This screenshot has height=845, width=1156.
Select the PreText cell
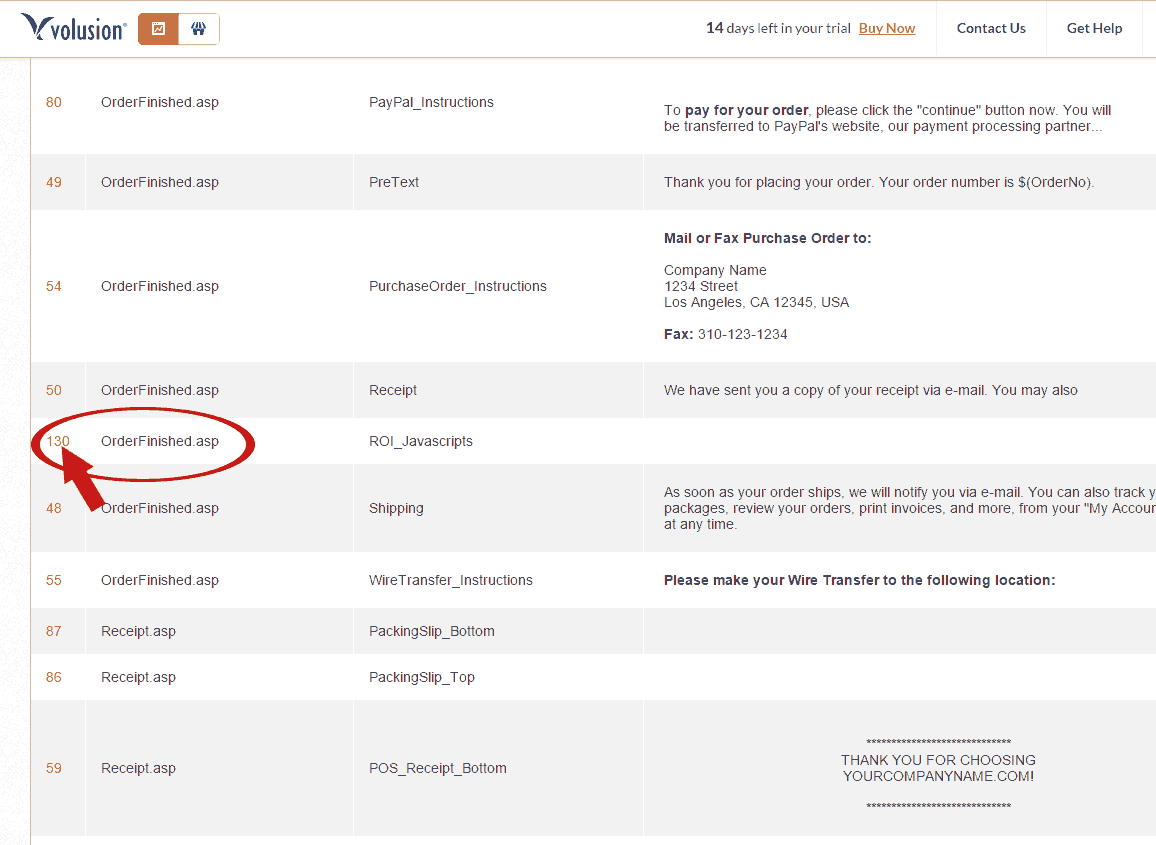coord(394,182)
